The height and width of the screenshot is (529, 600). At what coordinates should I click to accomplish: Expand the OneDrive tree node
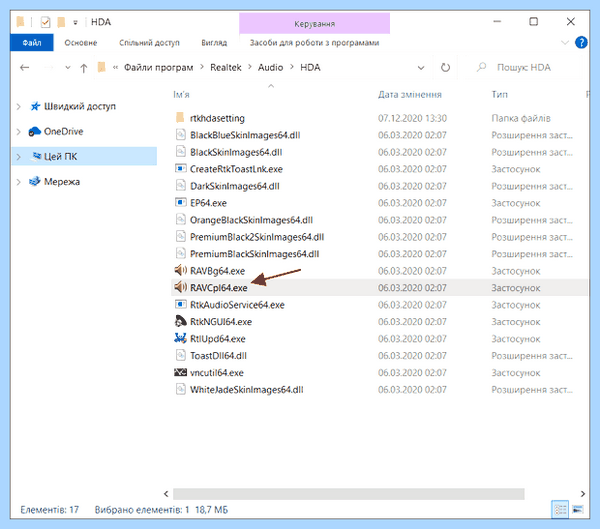click(18, 131)
